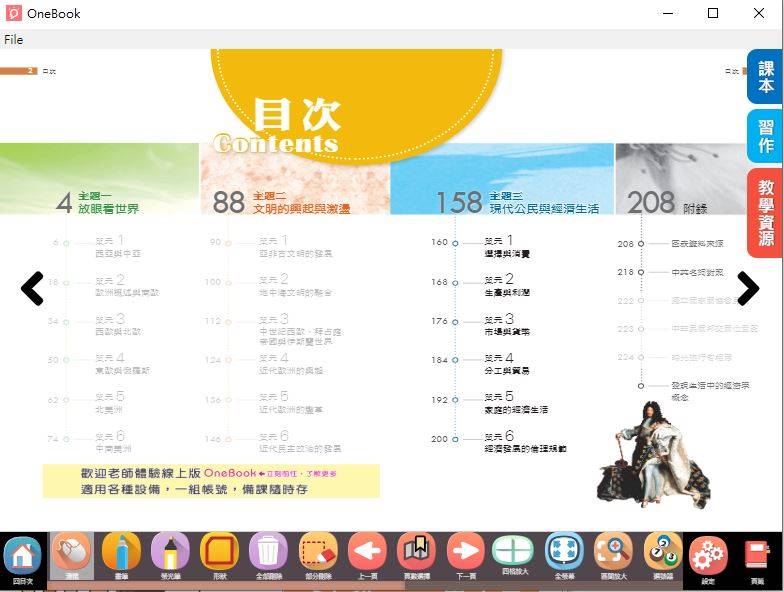Activate the four-grid zoom tool
784x592 pixels.
point(514,555)
